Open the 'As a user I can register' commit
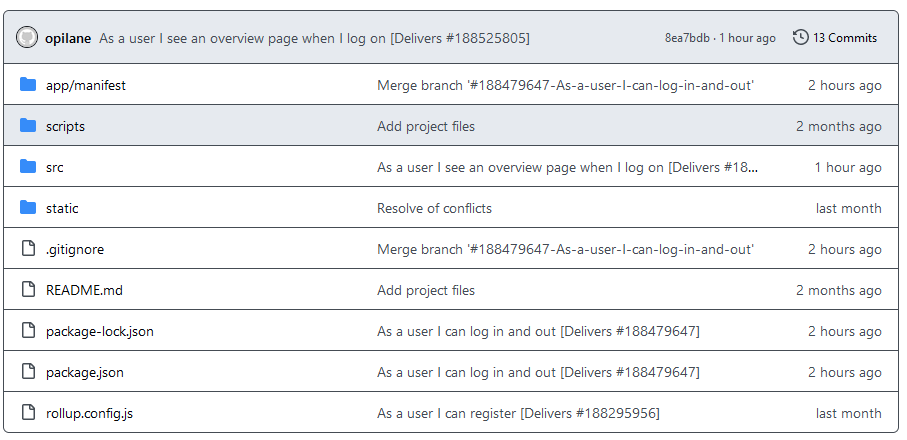This screenshot has height=440, width=907. tap(518, 413)
